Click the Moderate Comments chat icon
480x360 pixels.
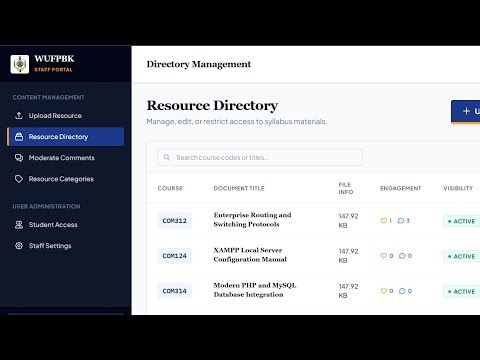tap(19, 158)
